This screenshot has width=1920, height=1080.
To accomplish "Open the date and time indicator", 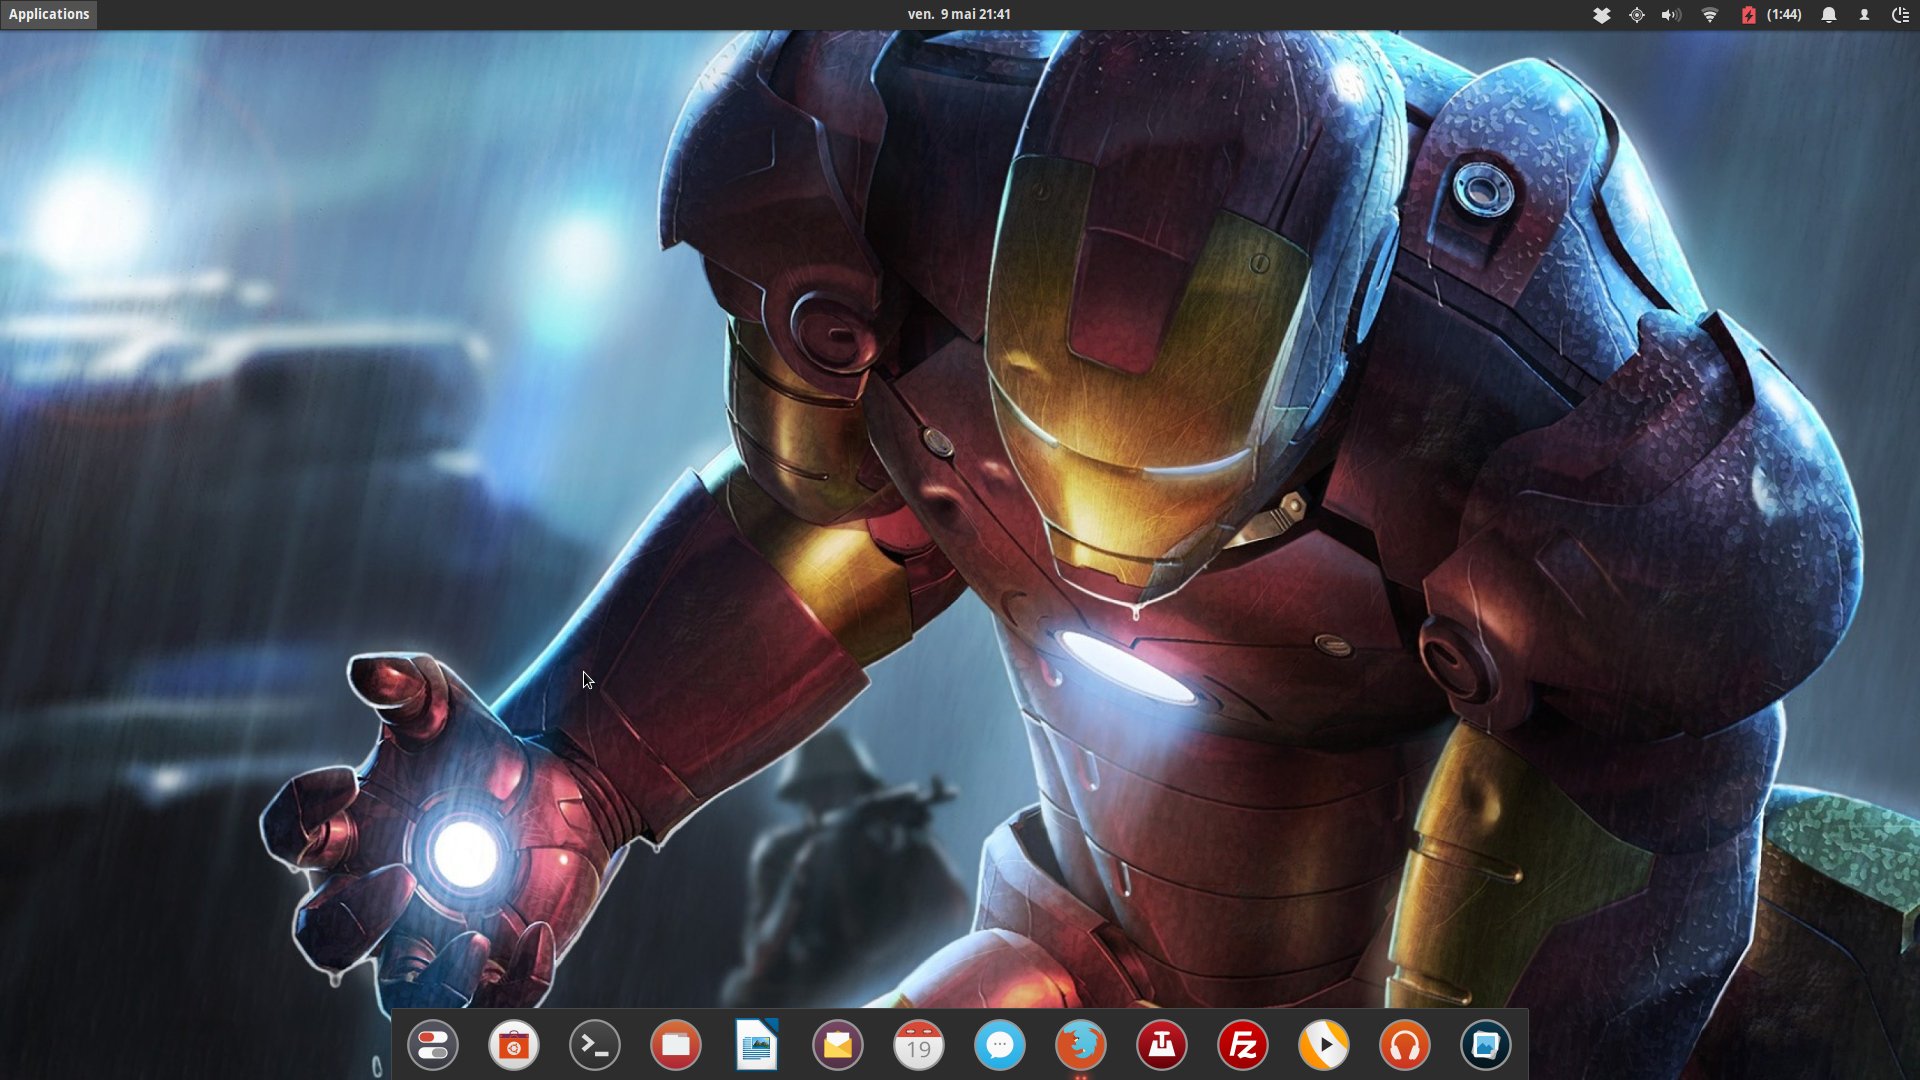I will coord(959,14).
